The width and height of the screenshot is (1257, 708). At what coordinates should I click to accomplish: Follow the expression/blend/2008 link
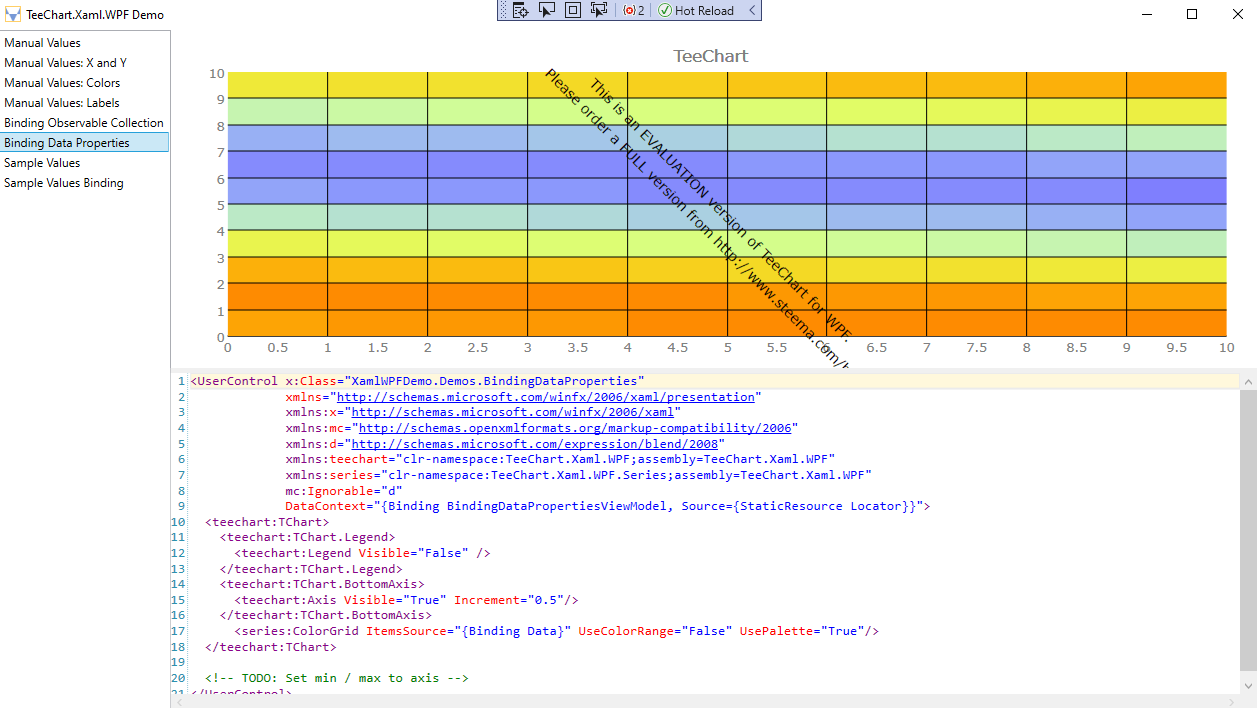tap(537, 444)
